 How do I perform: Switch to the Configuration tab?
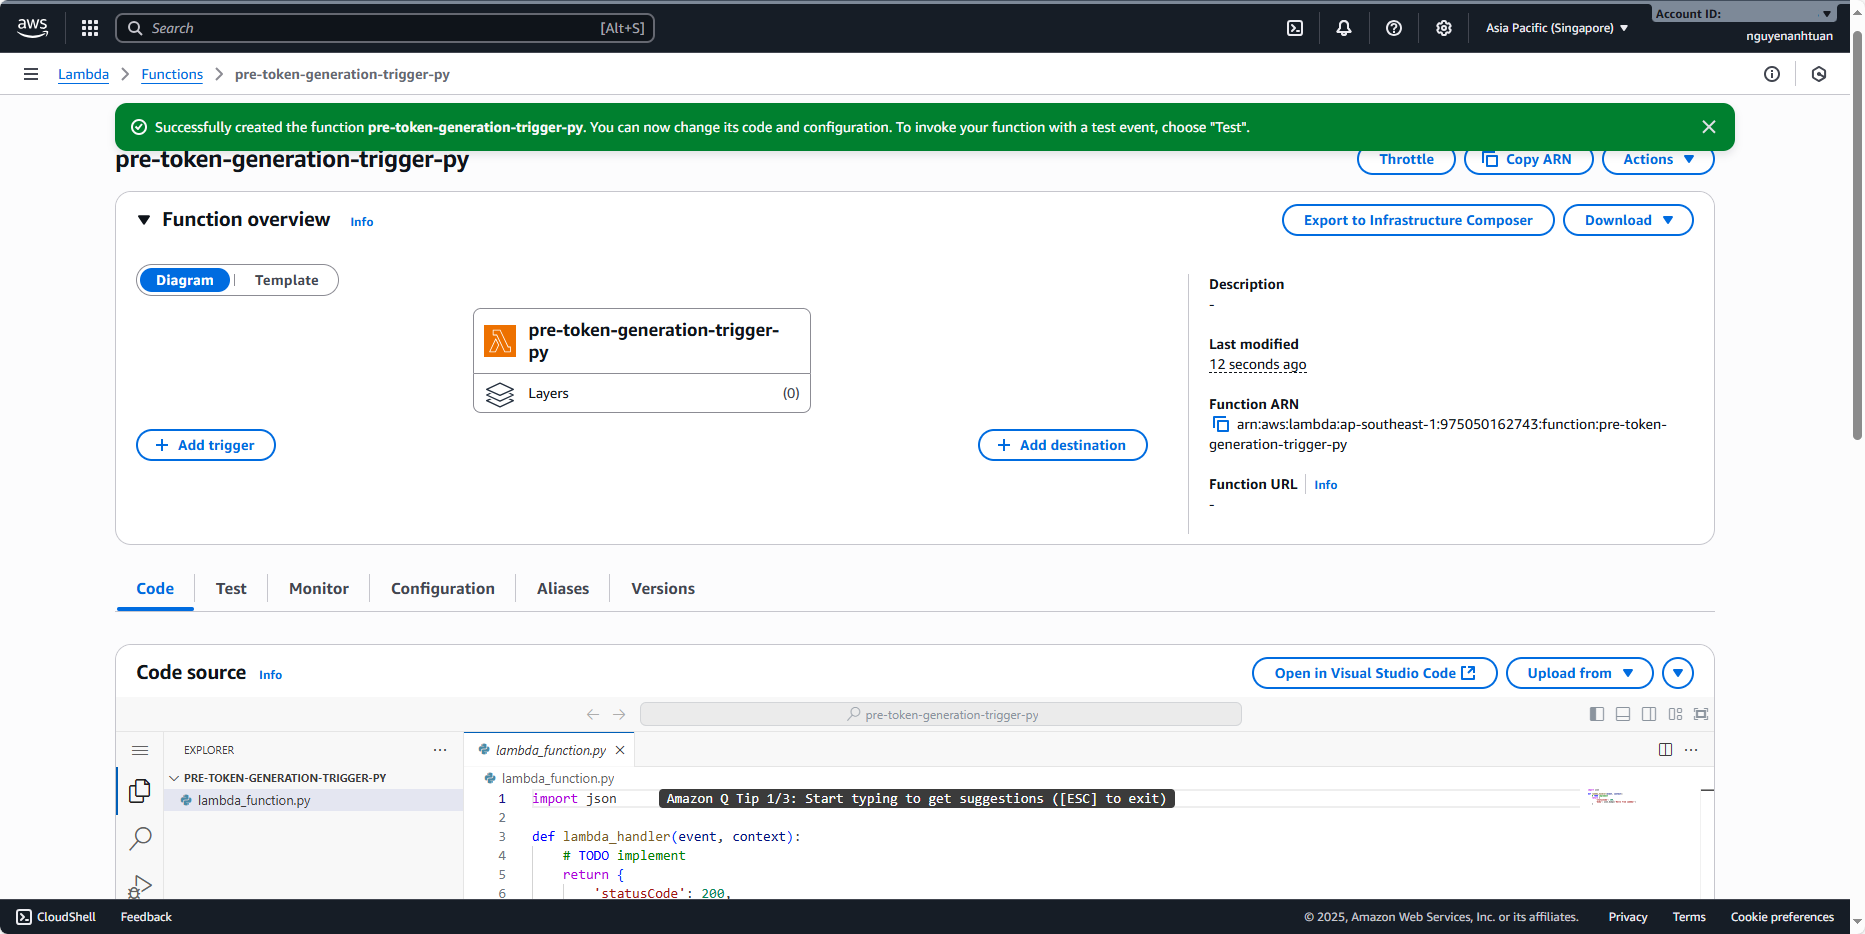tap(442, 589)
